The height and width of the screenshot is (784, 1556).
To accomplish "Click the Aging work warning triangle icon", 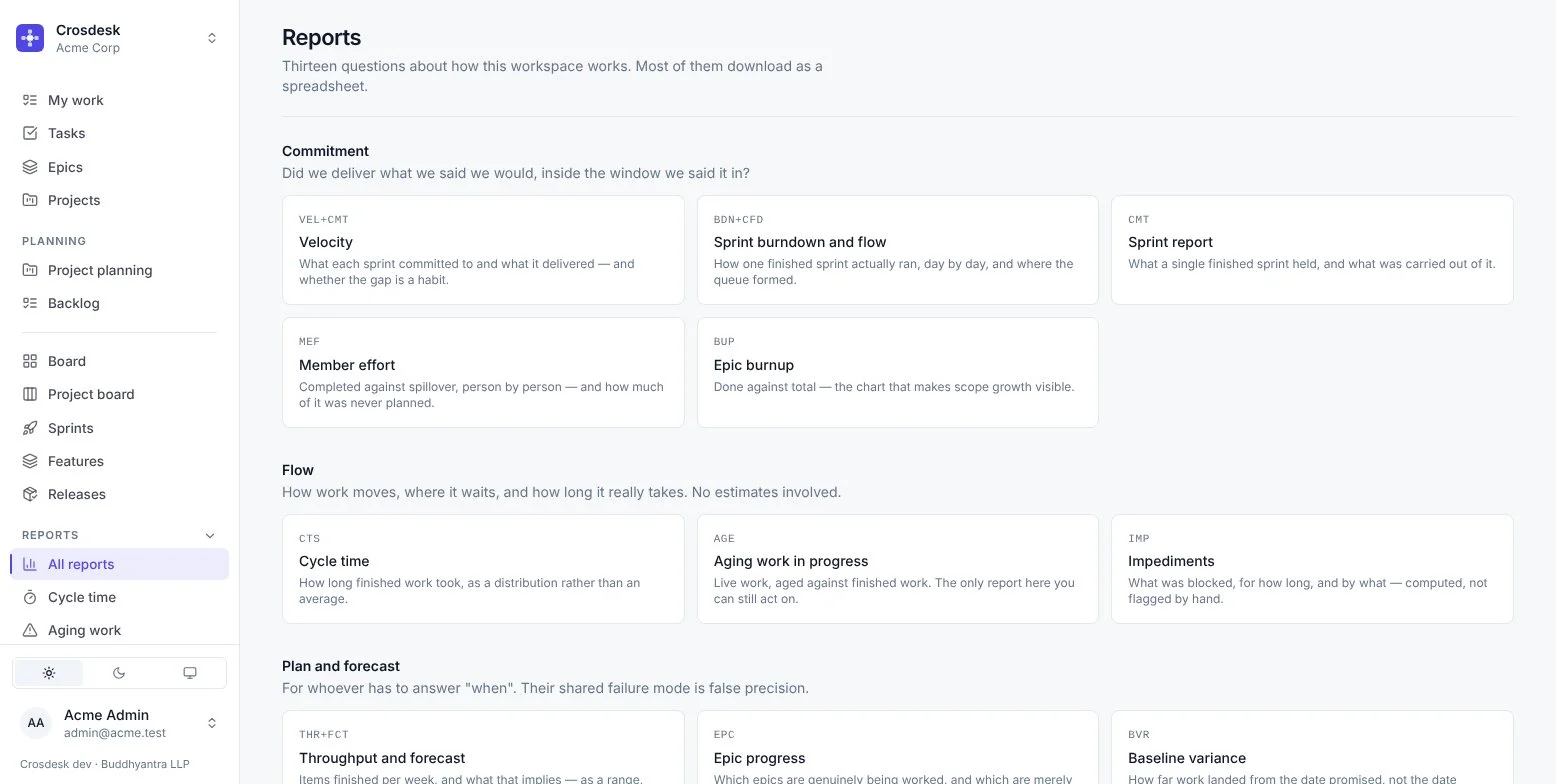I will pos(30,630).
